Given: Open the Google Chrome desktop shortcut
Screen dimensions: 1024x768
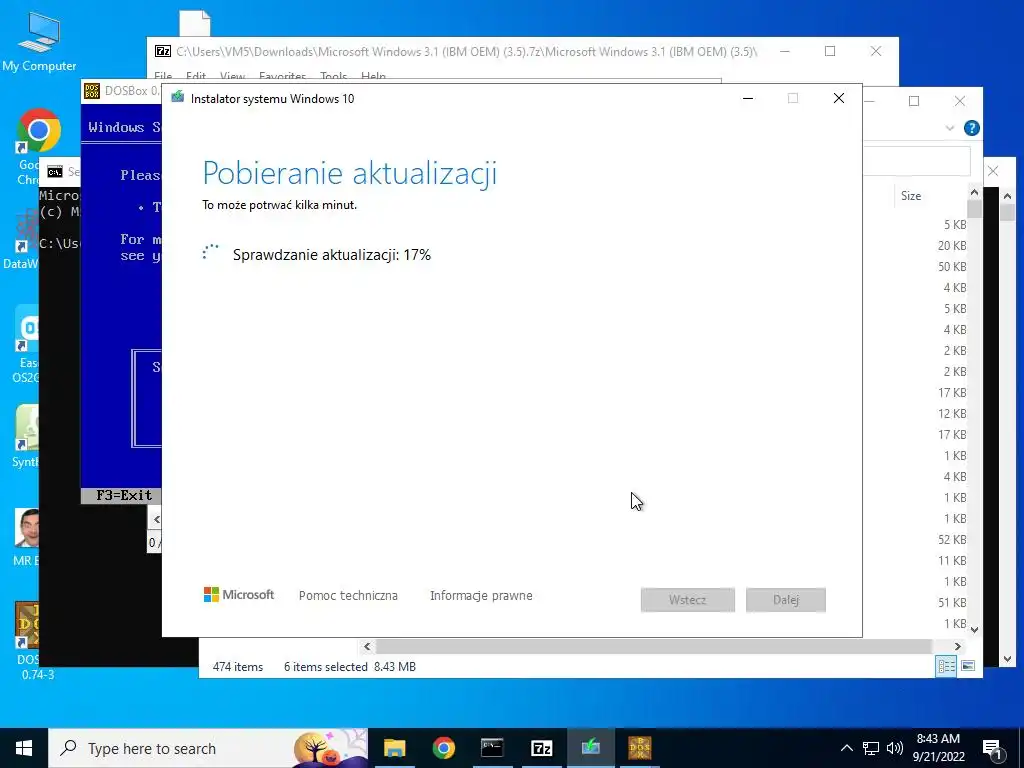Looking at the screenshot, I should [x=38, y=145].
